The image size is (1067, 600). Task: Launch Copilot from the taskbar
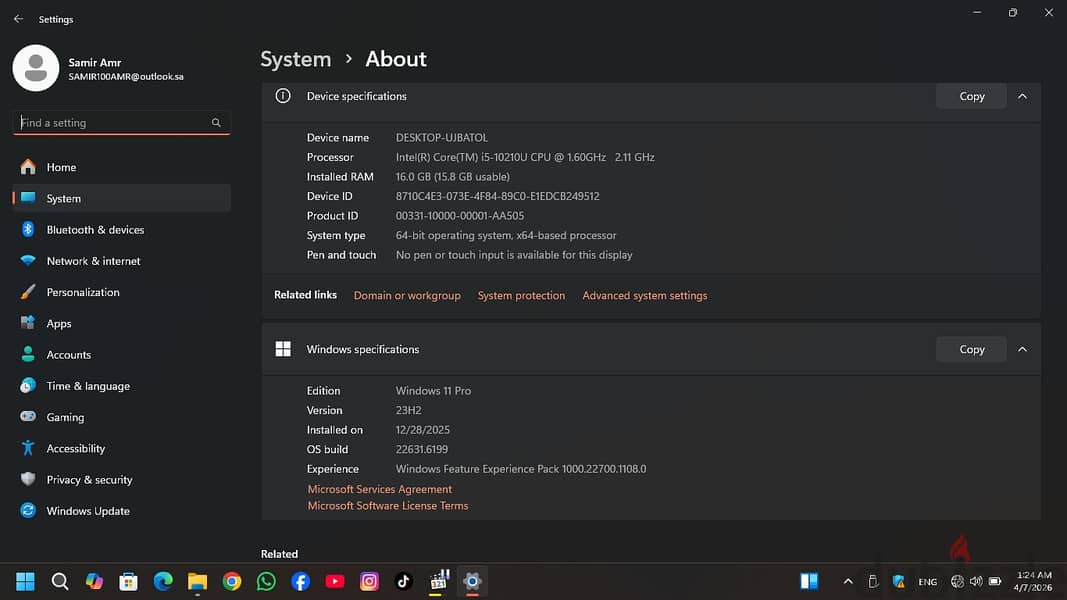click(94, 581)
